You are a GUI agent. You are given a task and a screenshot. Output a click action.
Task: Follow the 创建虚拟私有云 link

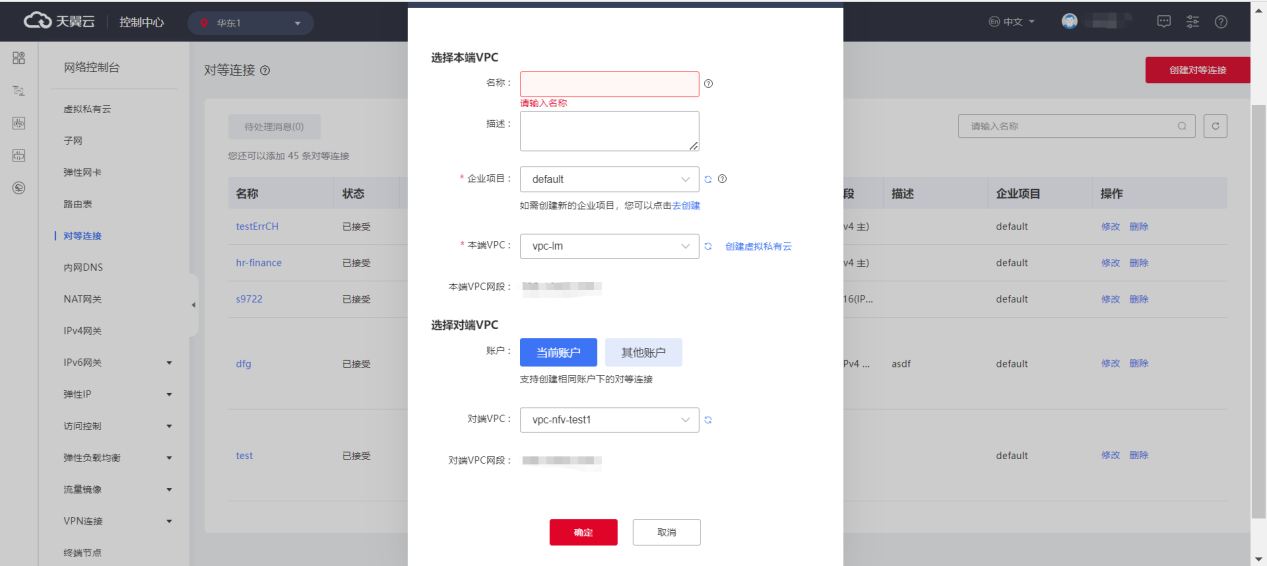click(758, 246)
